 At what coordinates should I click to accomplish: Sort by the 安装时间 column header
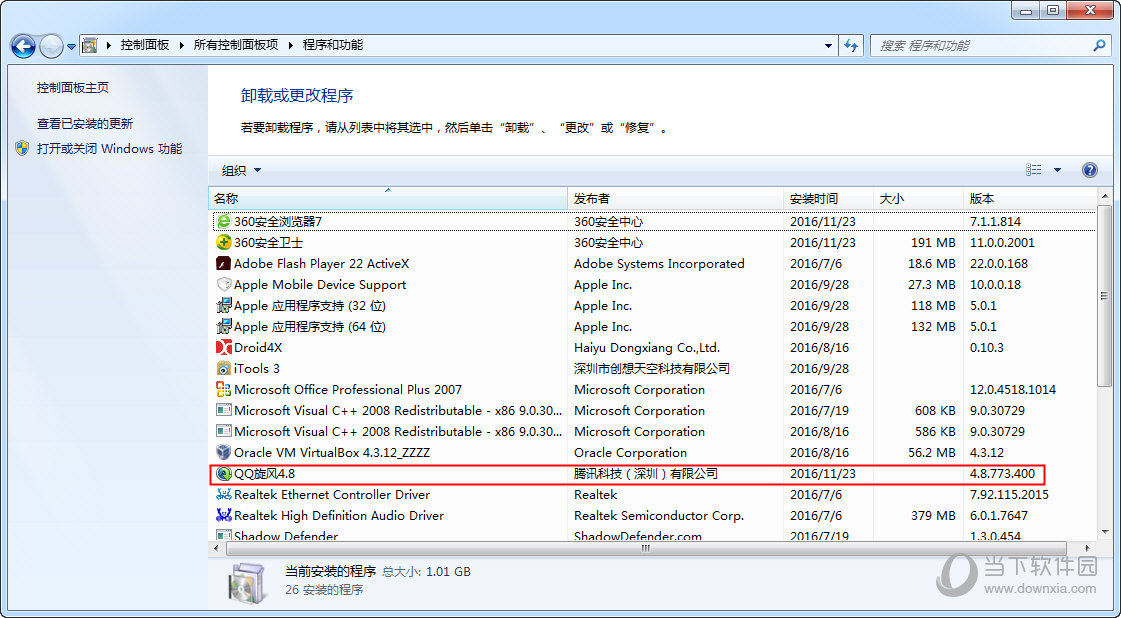829,198
